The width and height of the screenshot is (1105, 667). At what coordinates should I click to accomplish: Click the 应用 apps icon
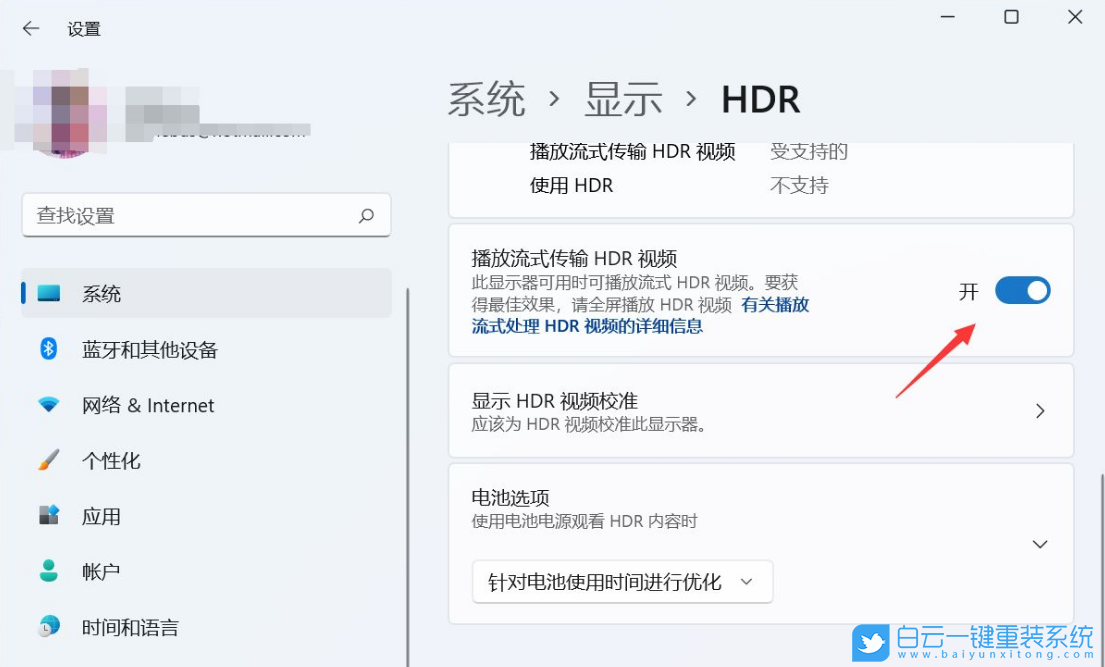click(49, 516)
